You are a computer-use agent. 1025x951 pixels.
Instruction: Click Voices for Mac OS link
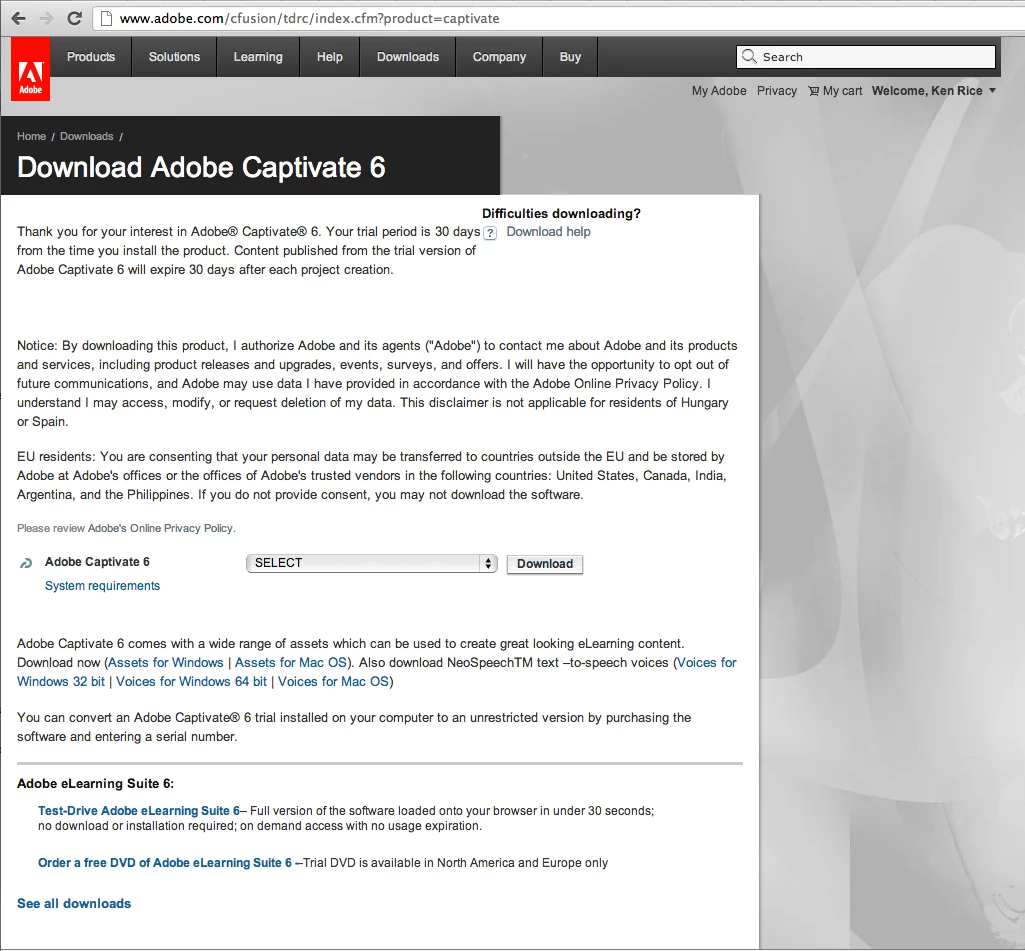click(333, 681)
